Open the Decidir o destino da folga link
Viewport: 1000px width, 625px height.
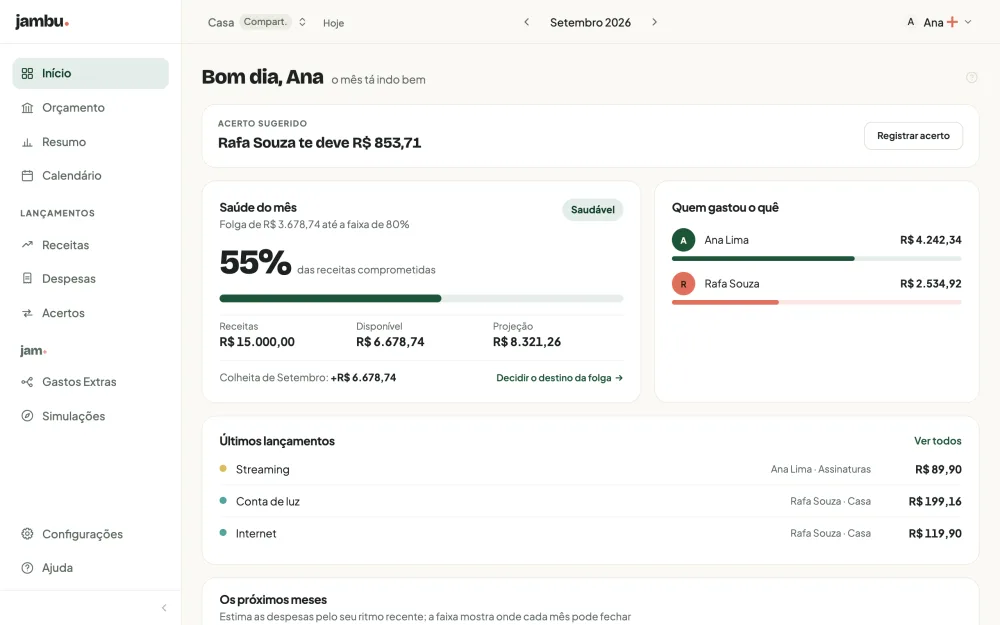559,378
